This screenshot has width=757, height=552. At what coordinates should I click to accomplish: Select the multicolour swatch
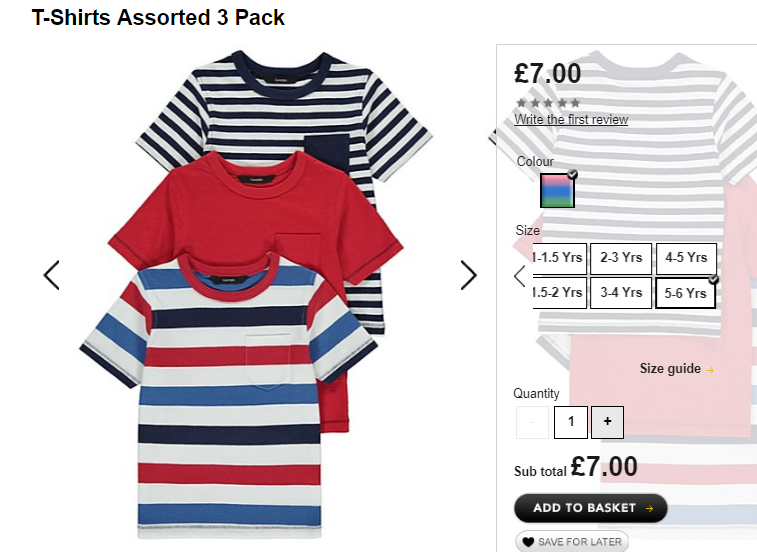pyautogui.click(x=557, y=190)
